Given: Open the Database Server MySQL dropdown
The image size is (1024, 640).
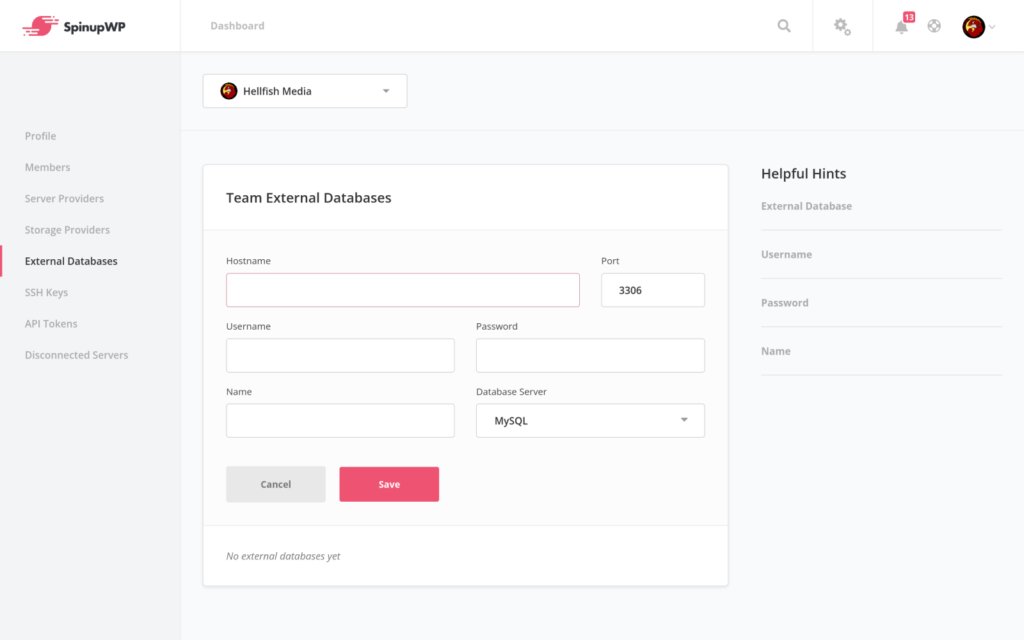Looking at the screenshot, I should pos(590,421).
